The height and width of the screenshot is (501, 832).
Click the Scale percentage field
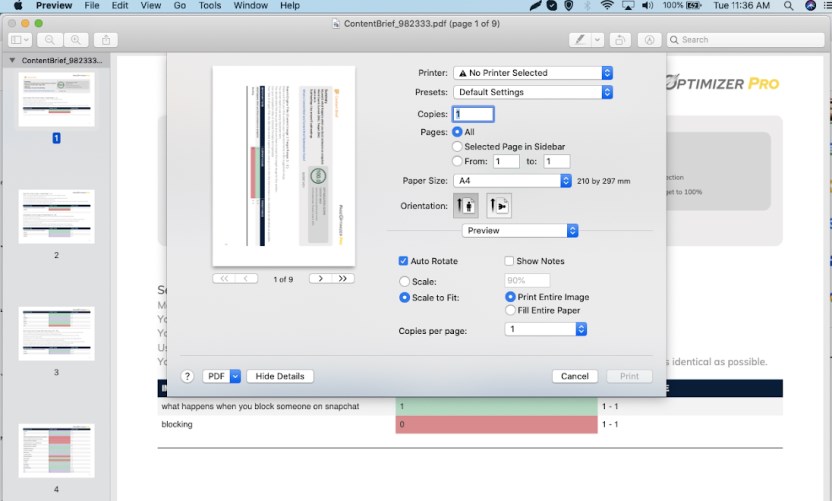click(x=527, y=280)
